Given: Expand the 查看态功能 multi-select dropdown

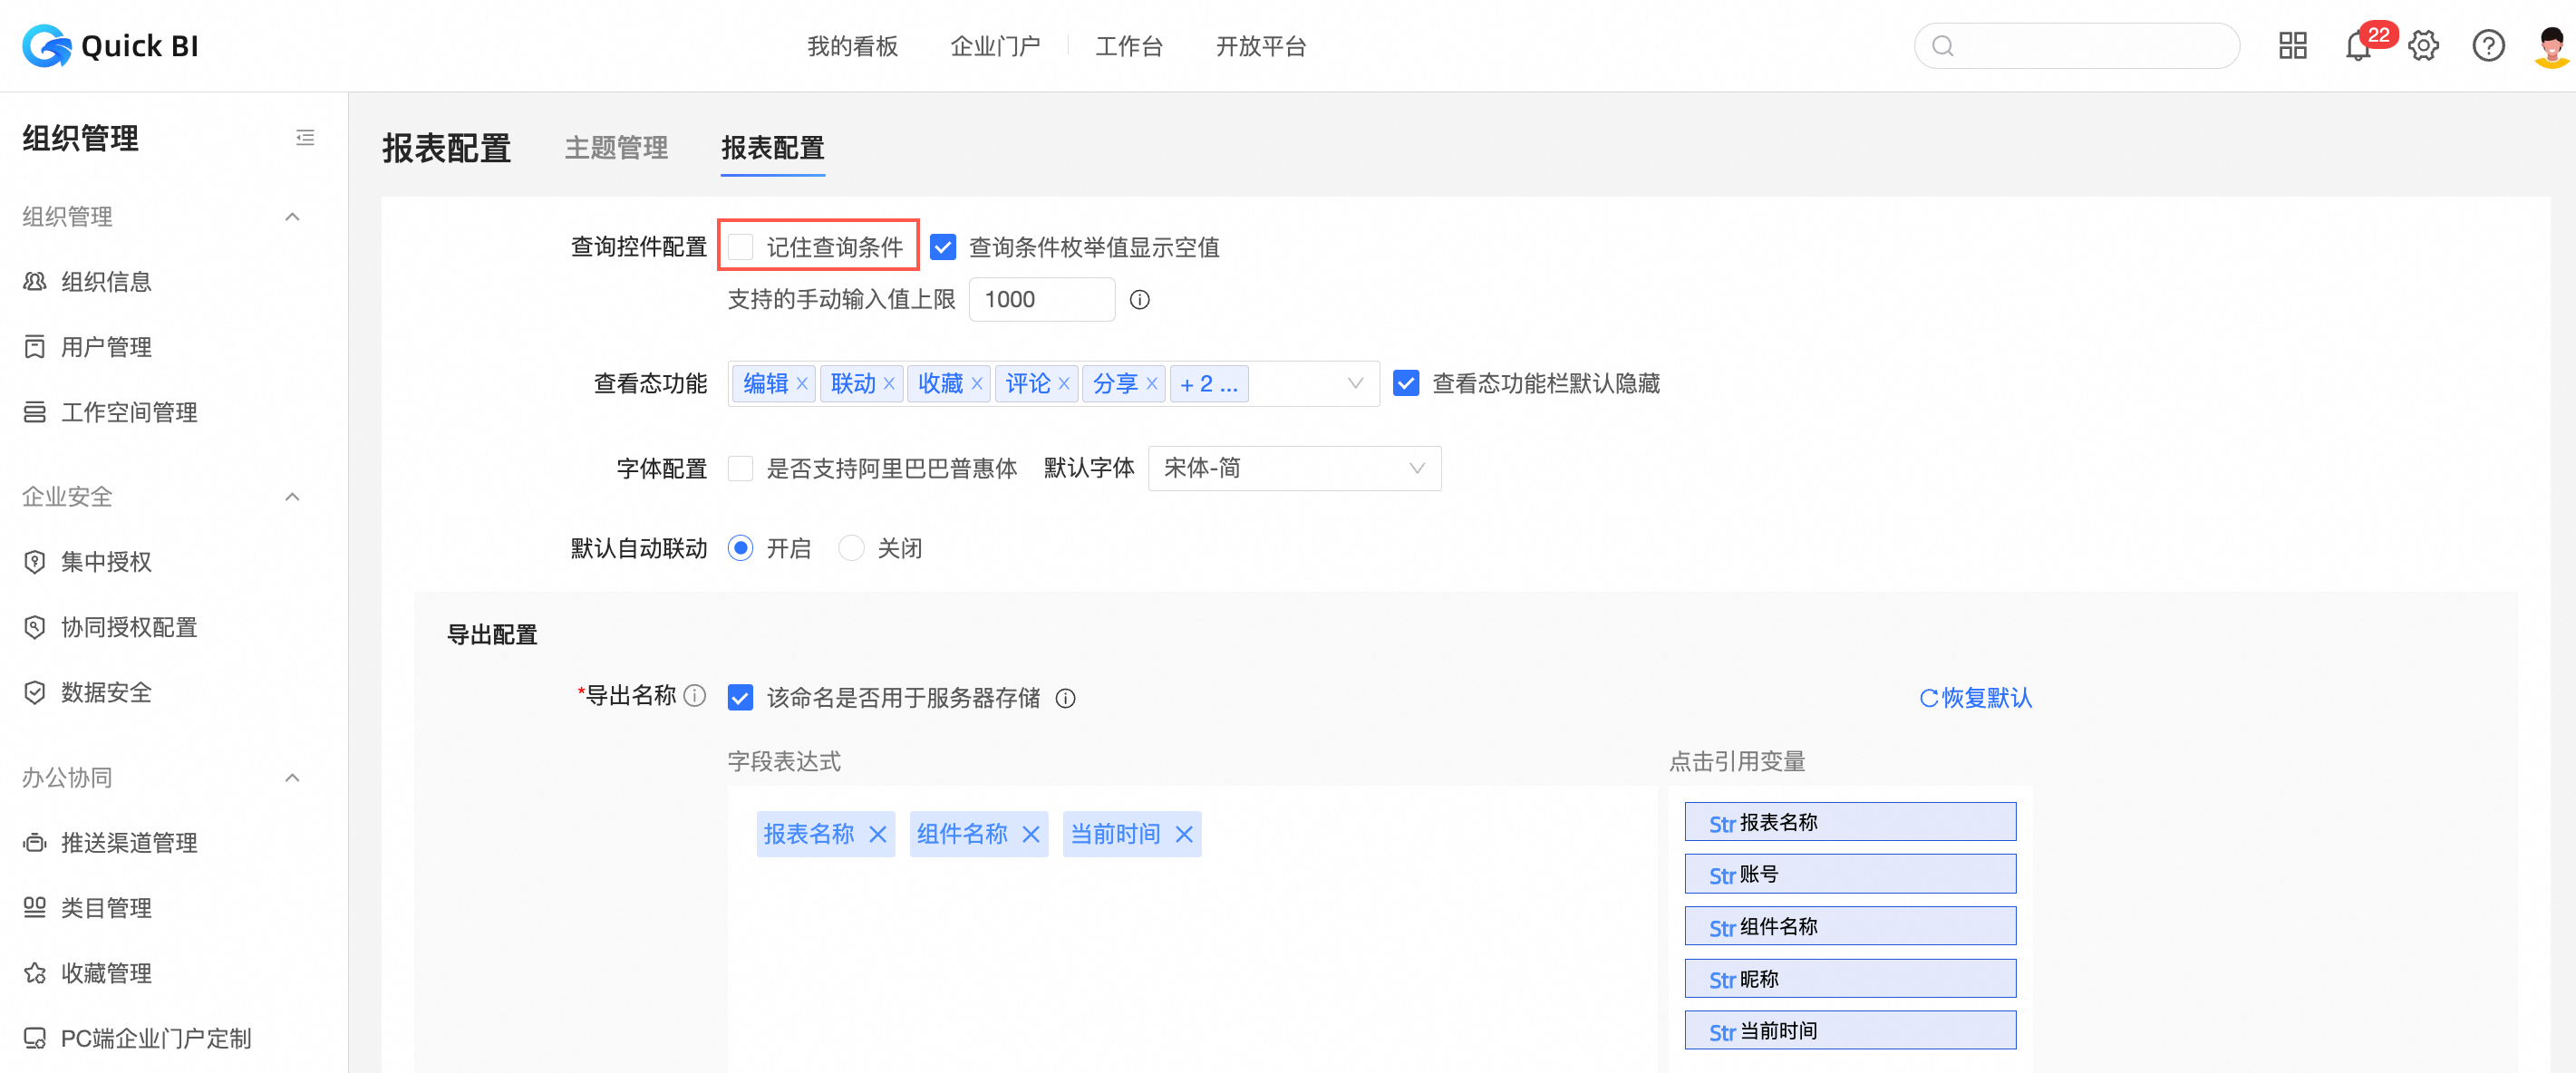Looking at the screenshot, I should click(x=1355, y=384).
